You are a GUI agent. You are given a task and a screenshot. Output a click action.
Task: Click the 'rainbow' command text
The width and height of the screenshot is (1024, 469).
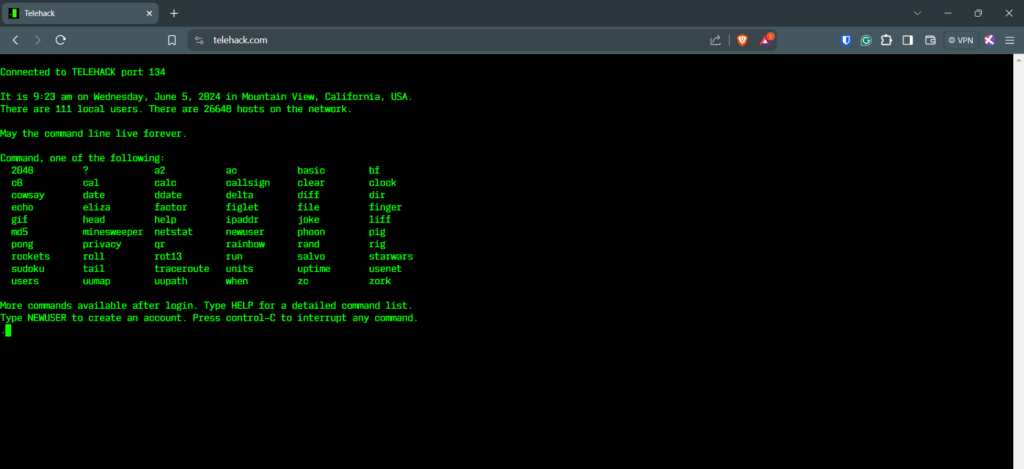pos(245,244)
